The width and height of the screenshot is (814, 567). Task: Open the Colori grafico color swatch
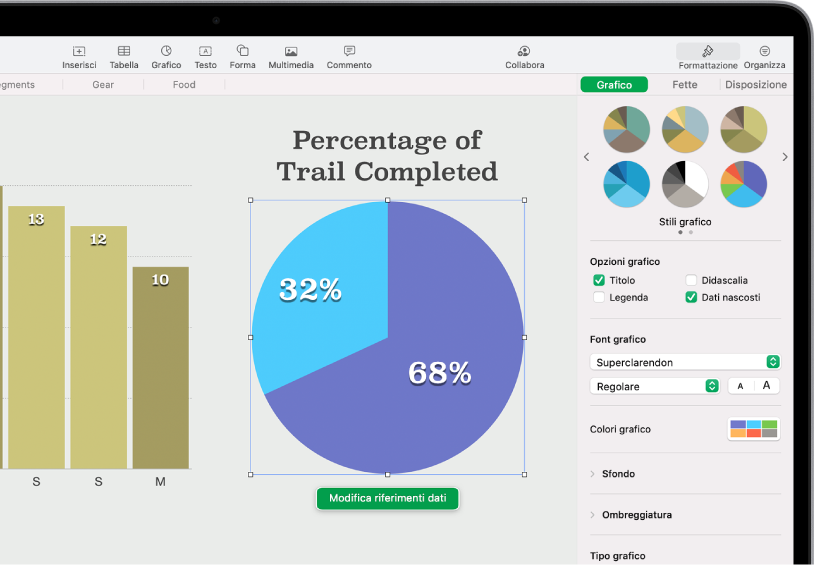coord(753,429)
